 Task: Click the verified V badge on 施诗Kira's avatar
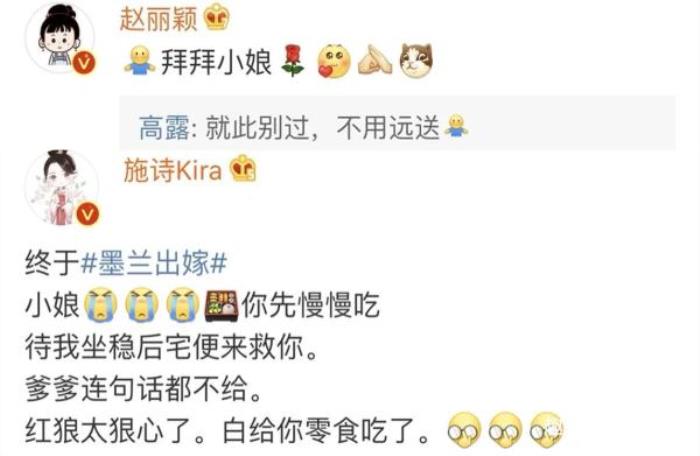click(x=88, y=214)
